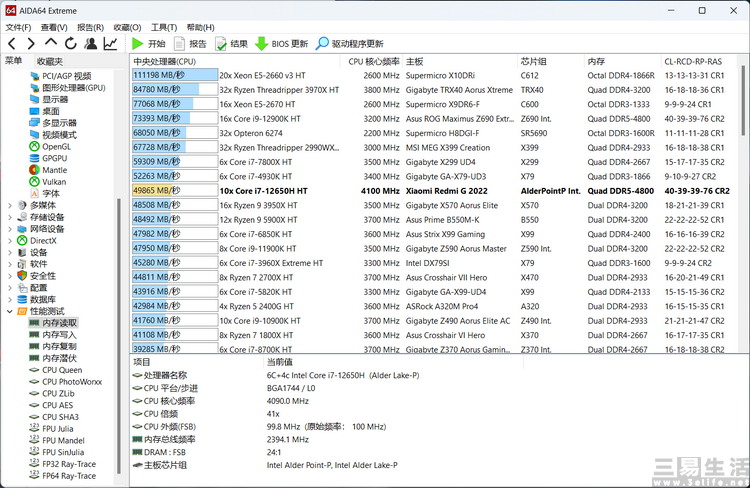Click the 驱动程序更新 button
The height and width of the screenshot is (488, 750).
coord(350,44)
